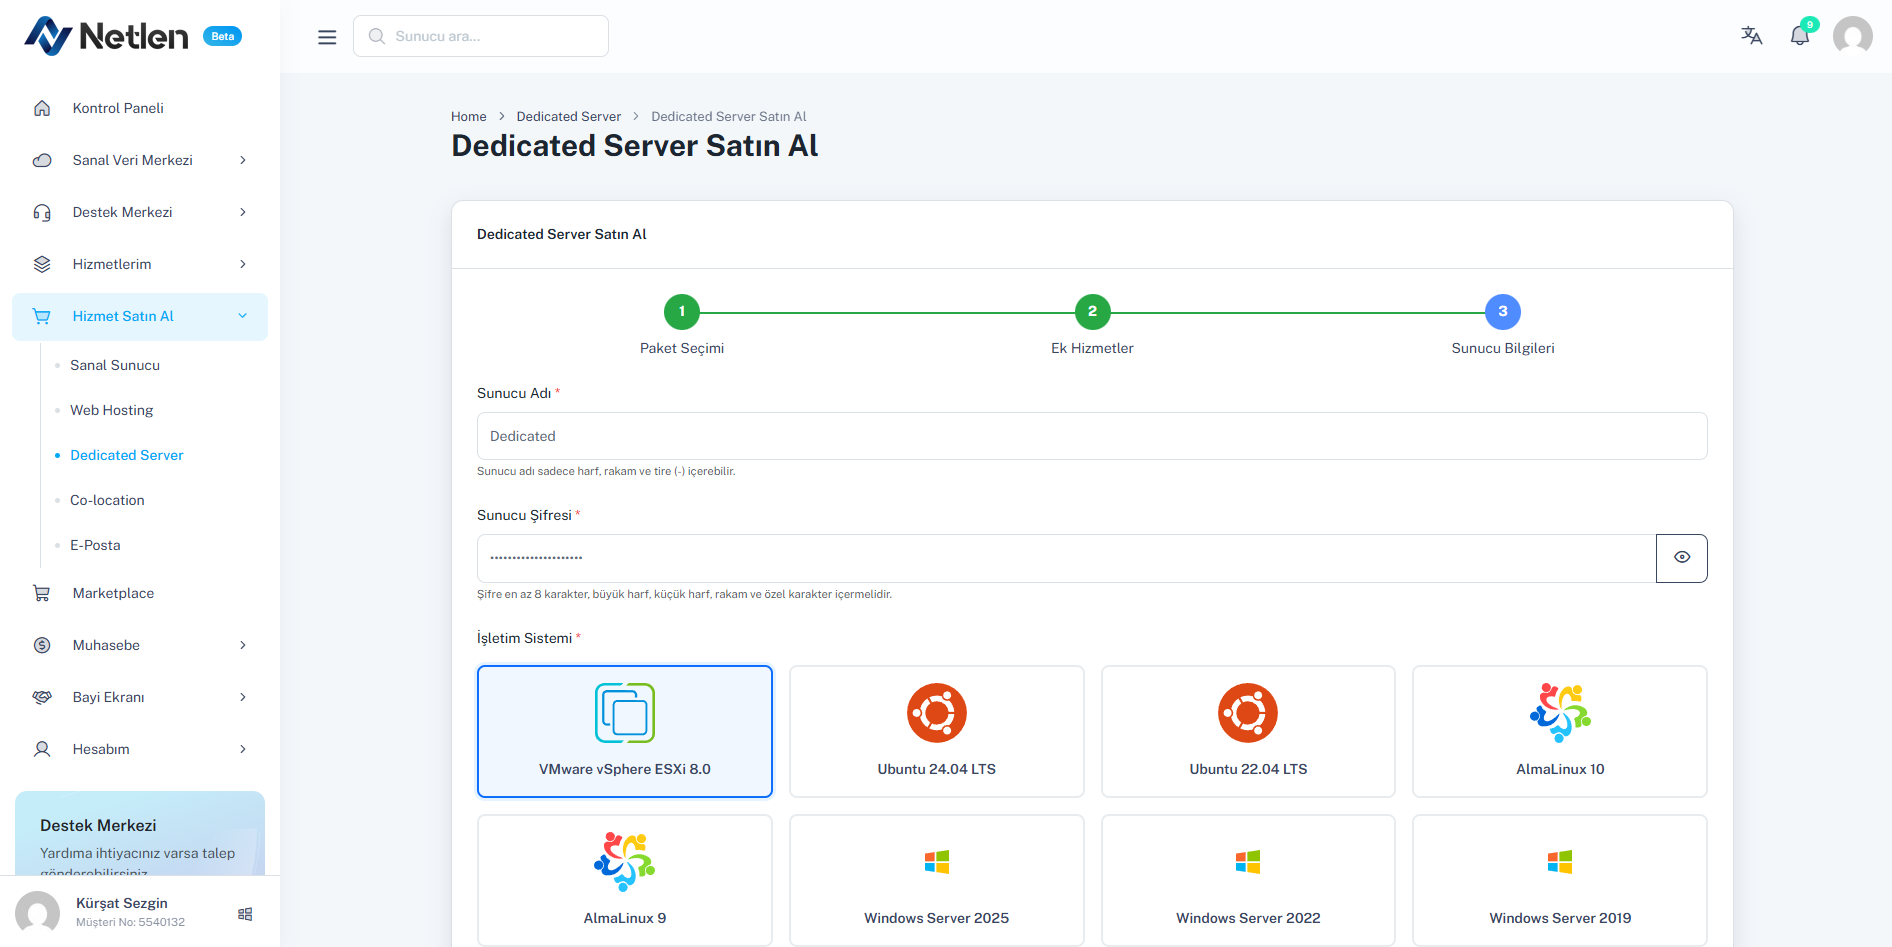Screen dimensions: 1892x947
Task: Open the Destek Merkezi support card
Action: 140,833
